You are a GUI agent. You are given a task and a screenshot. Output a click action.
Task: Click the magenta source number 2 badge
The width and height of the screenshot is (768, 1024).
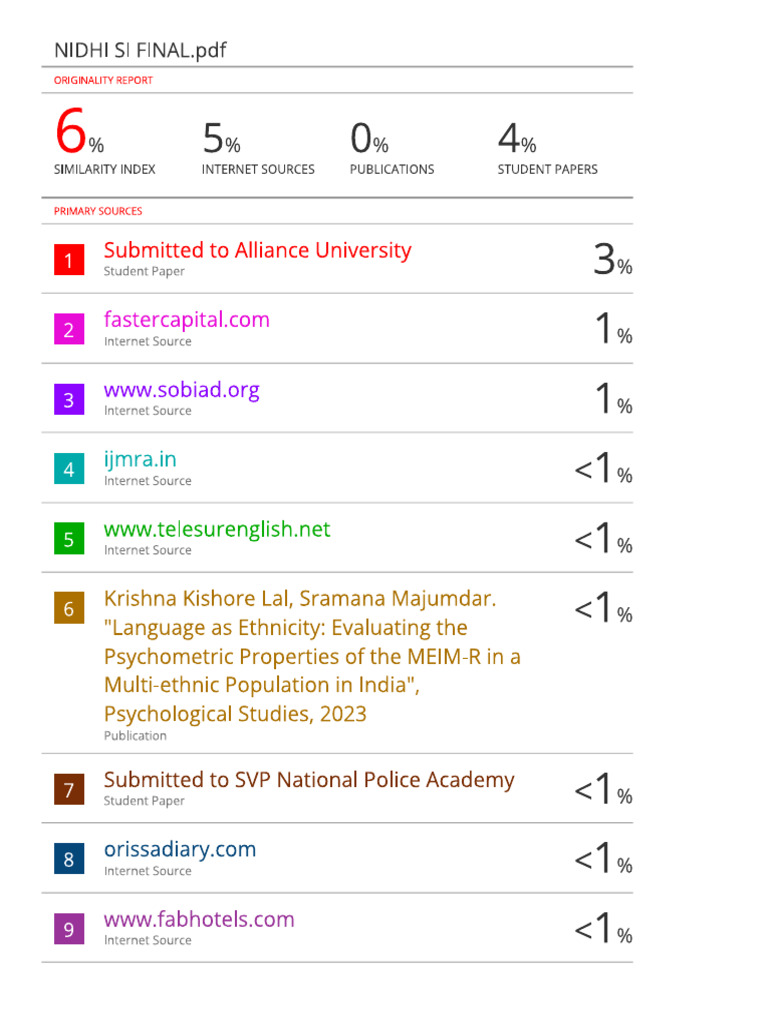68,330
